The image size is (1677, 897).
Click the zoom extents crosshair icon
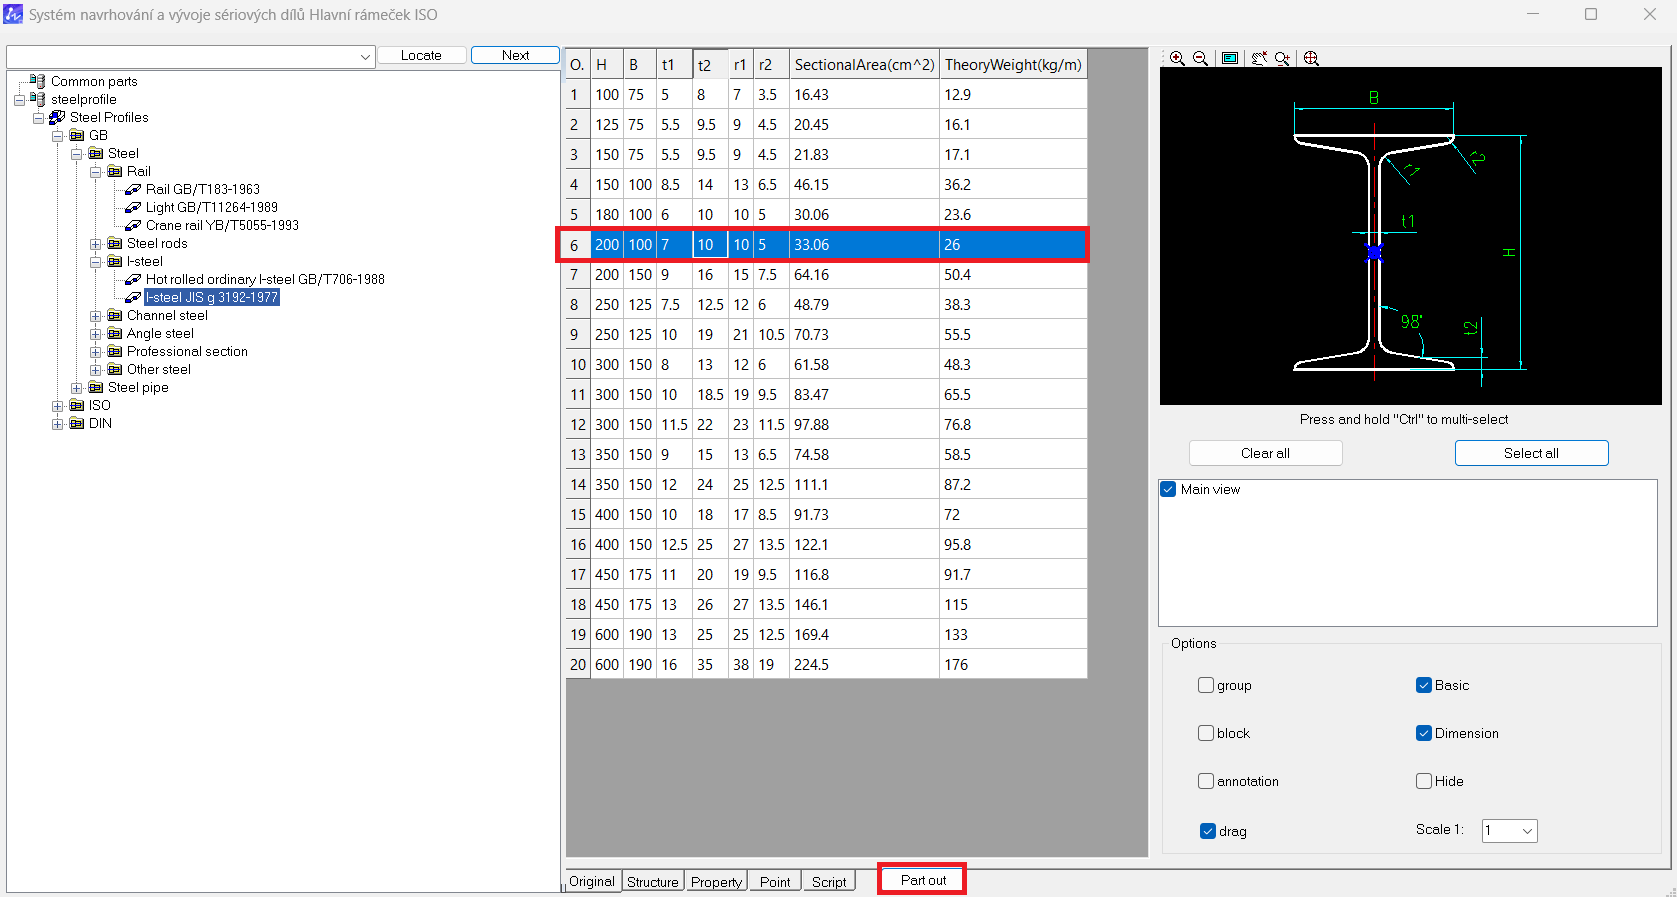(x=1311, y=59)
